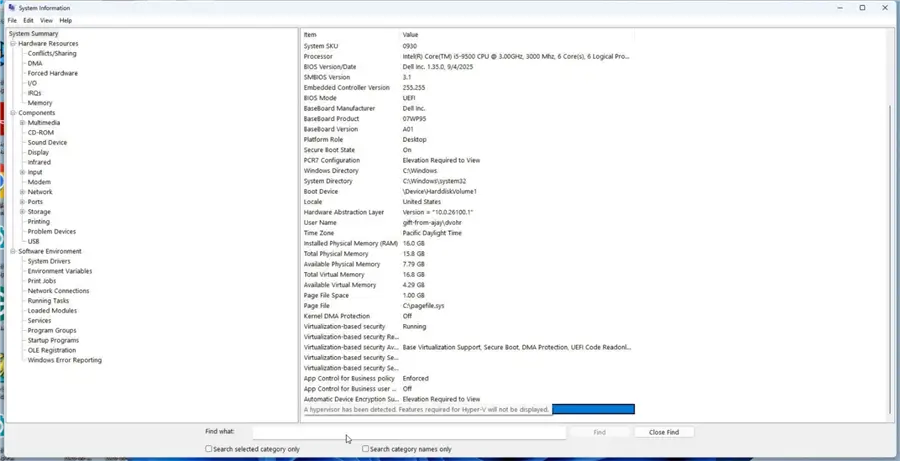The image size is (900, 461).
Task: Select the User Name row
Action: [468, 223]
